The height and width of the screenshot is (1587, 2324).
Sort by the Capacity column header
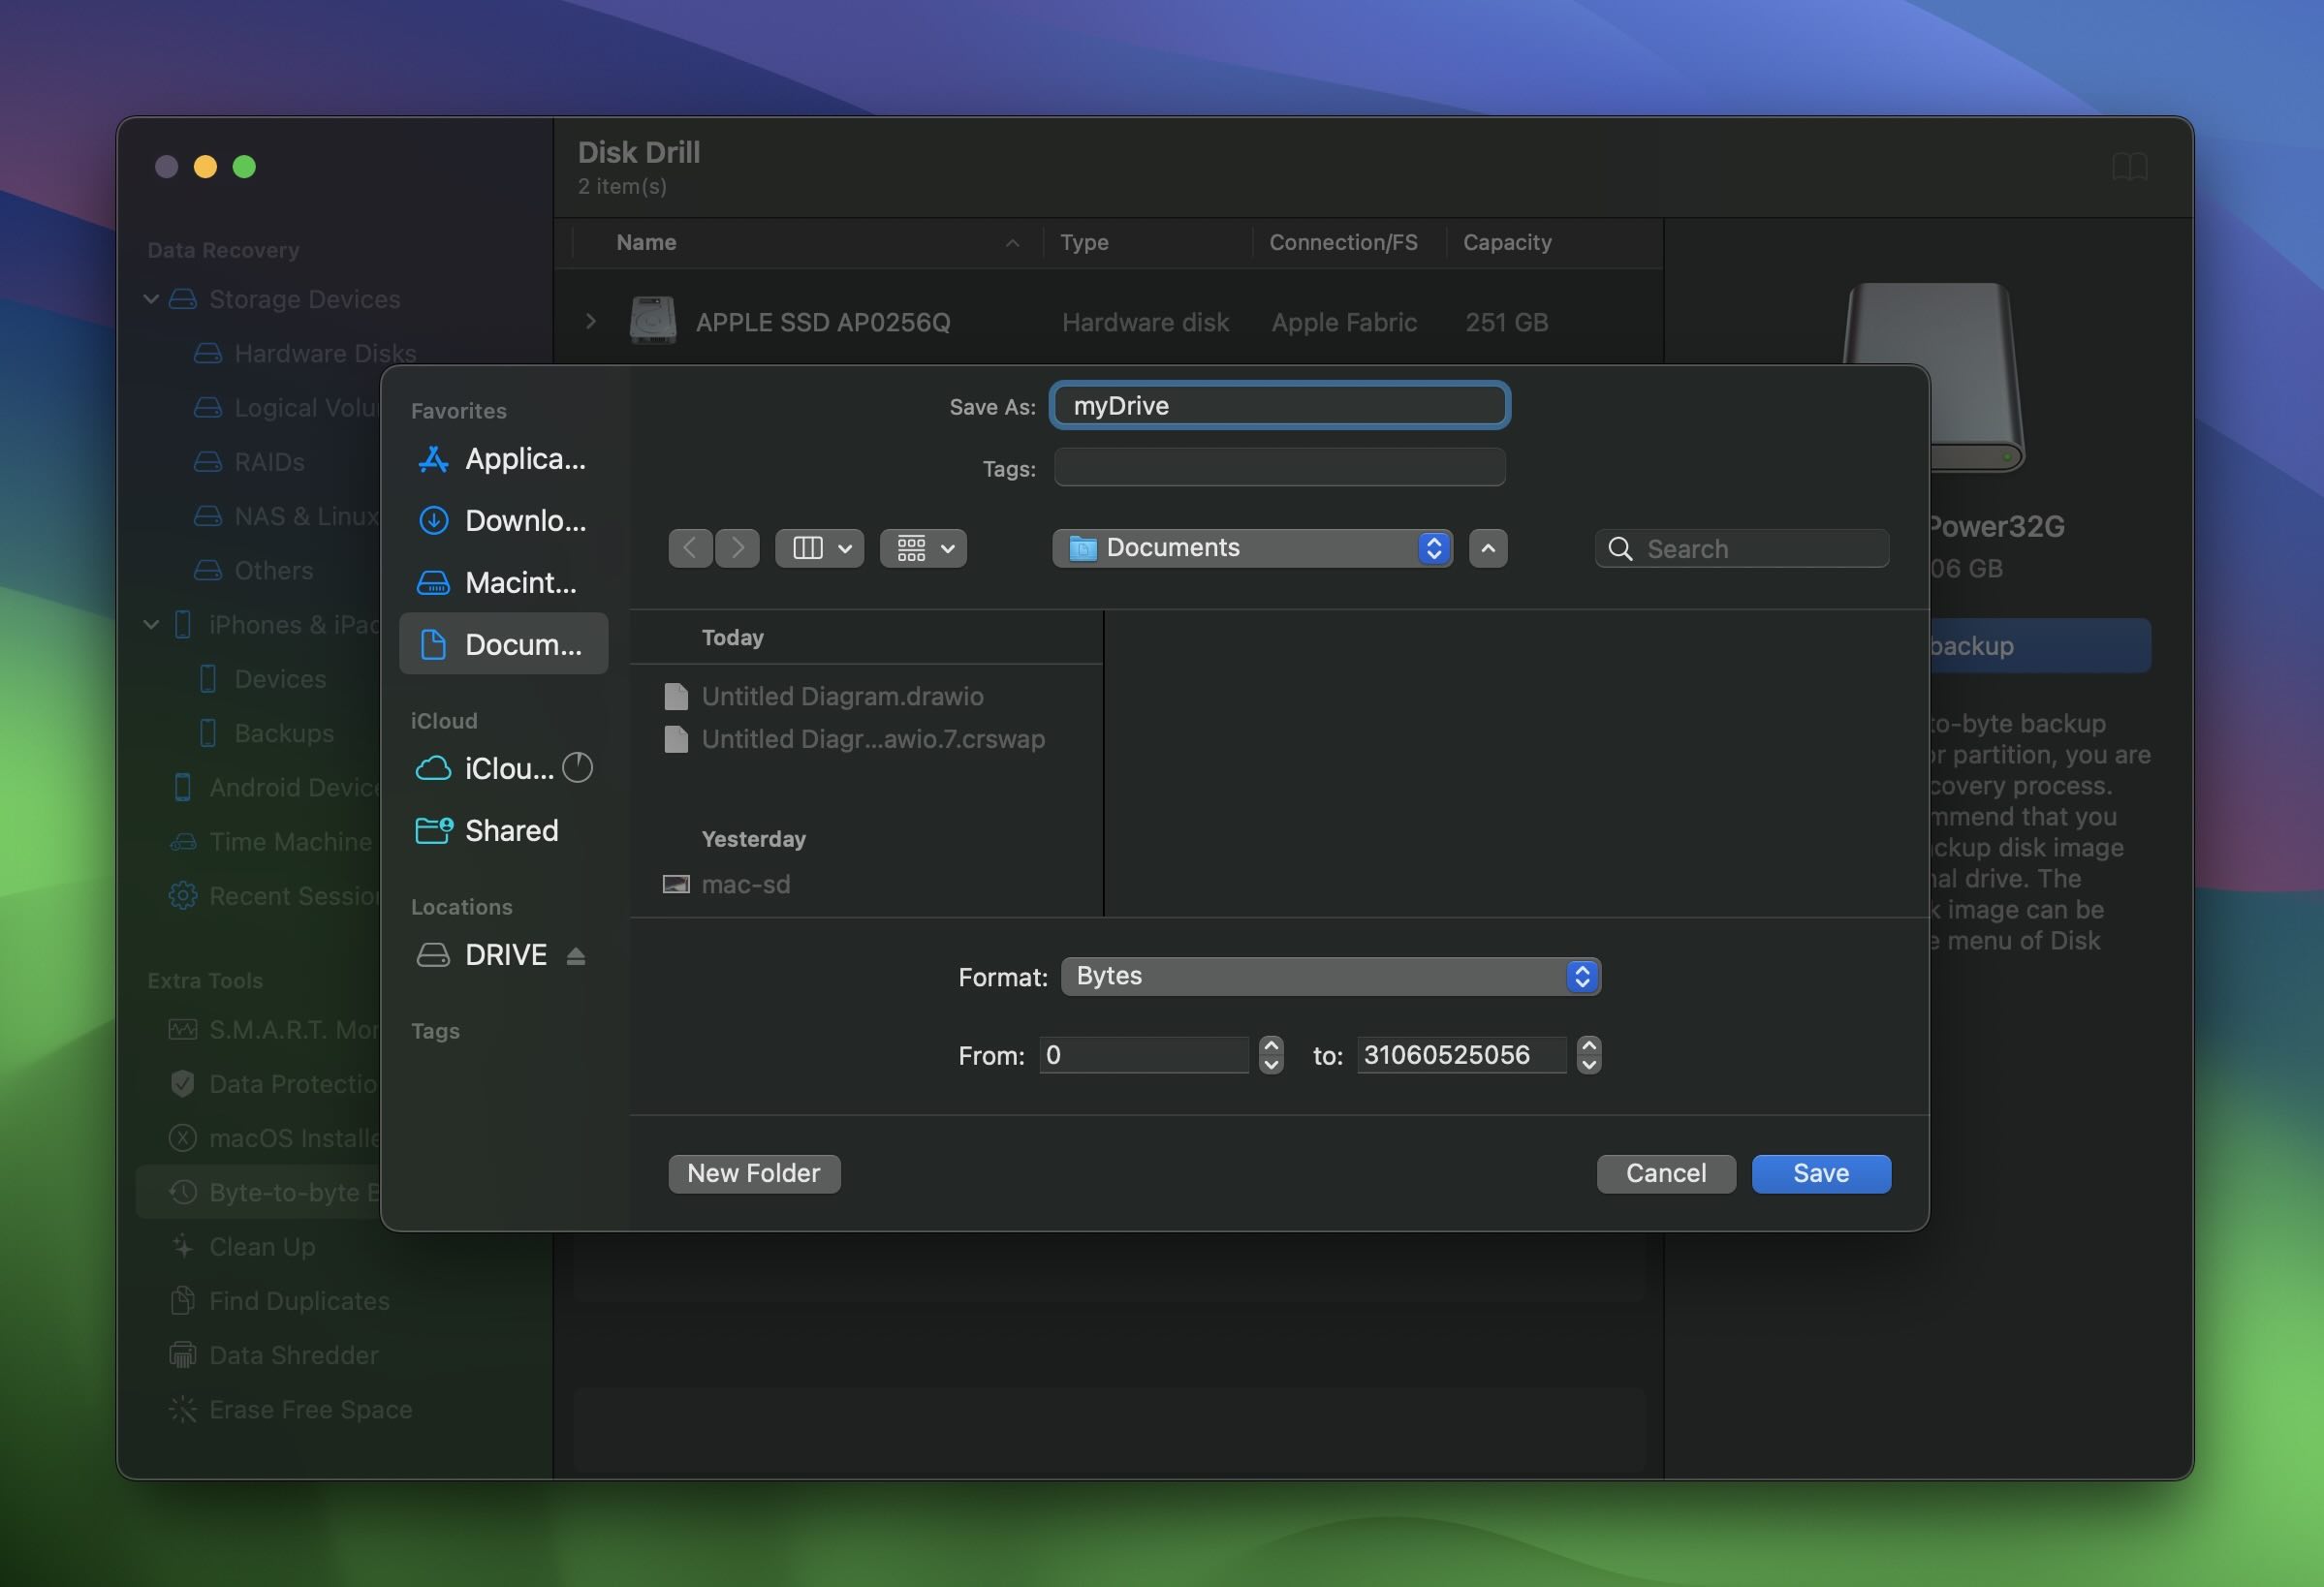[1507, 242]
